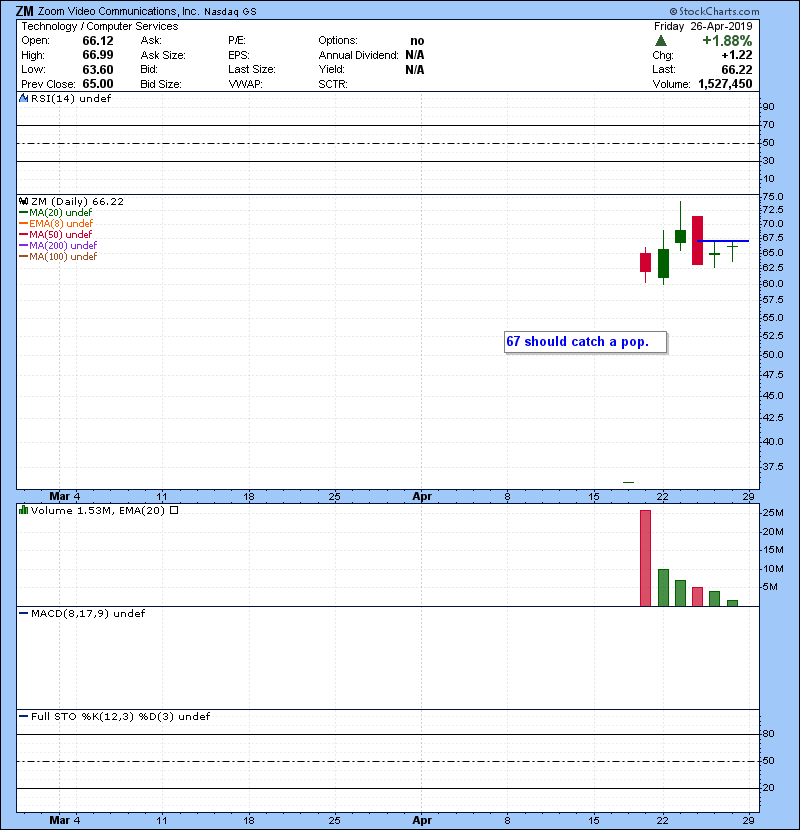
Task: Click the tallest red volume bar
Action: (645, 558)
